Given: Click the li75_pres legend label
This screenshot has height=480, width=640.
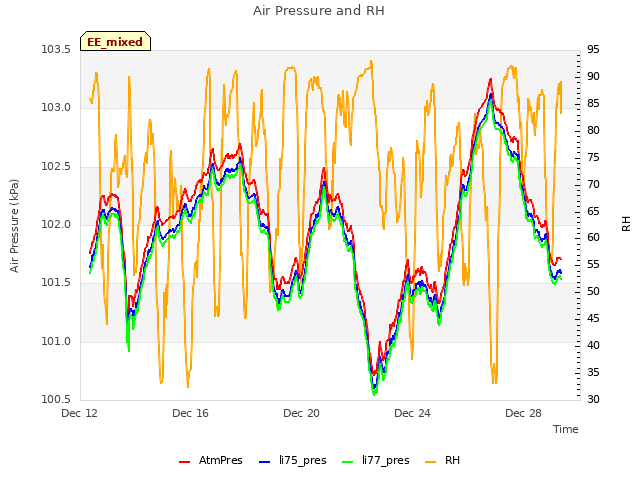Looking at the screenshot, I should point(302,460).
